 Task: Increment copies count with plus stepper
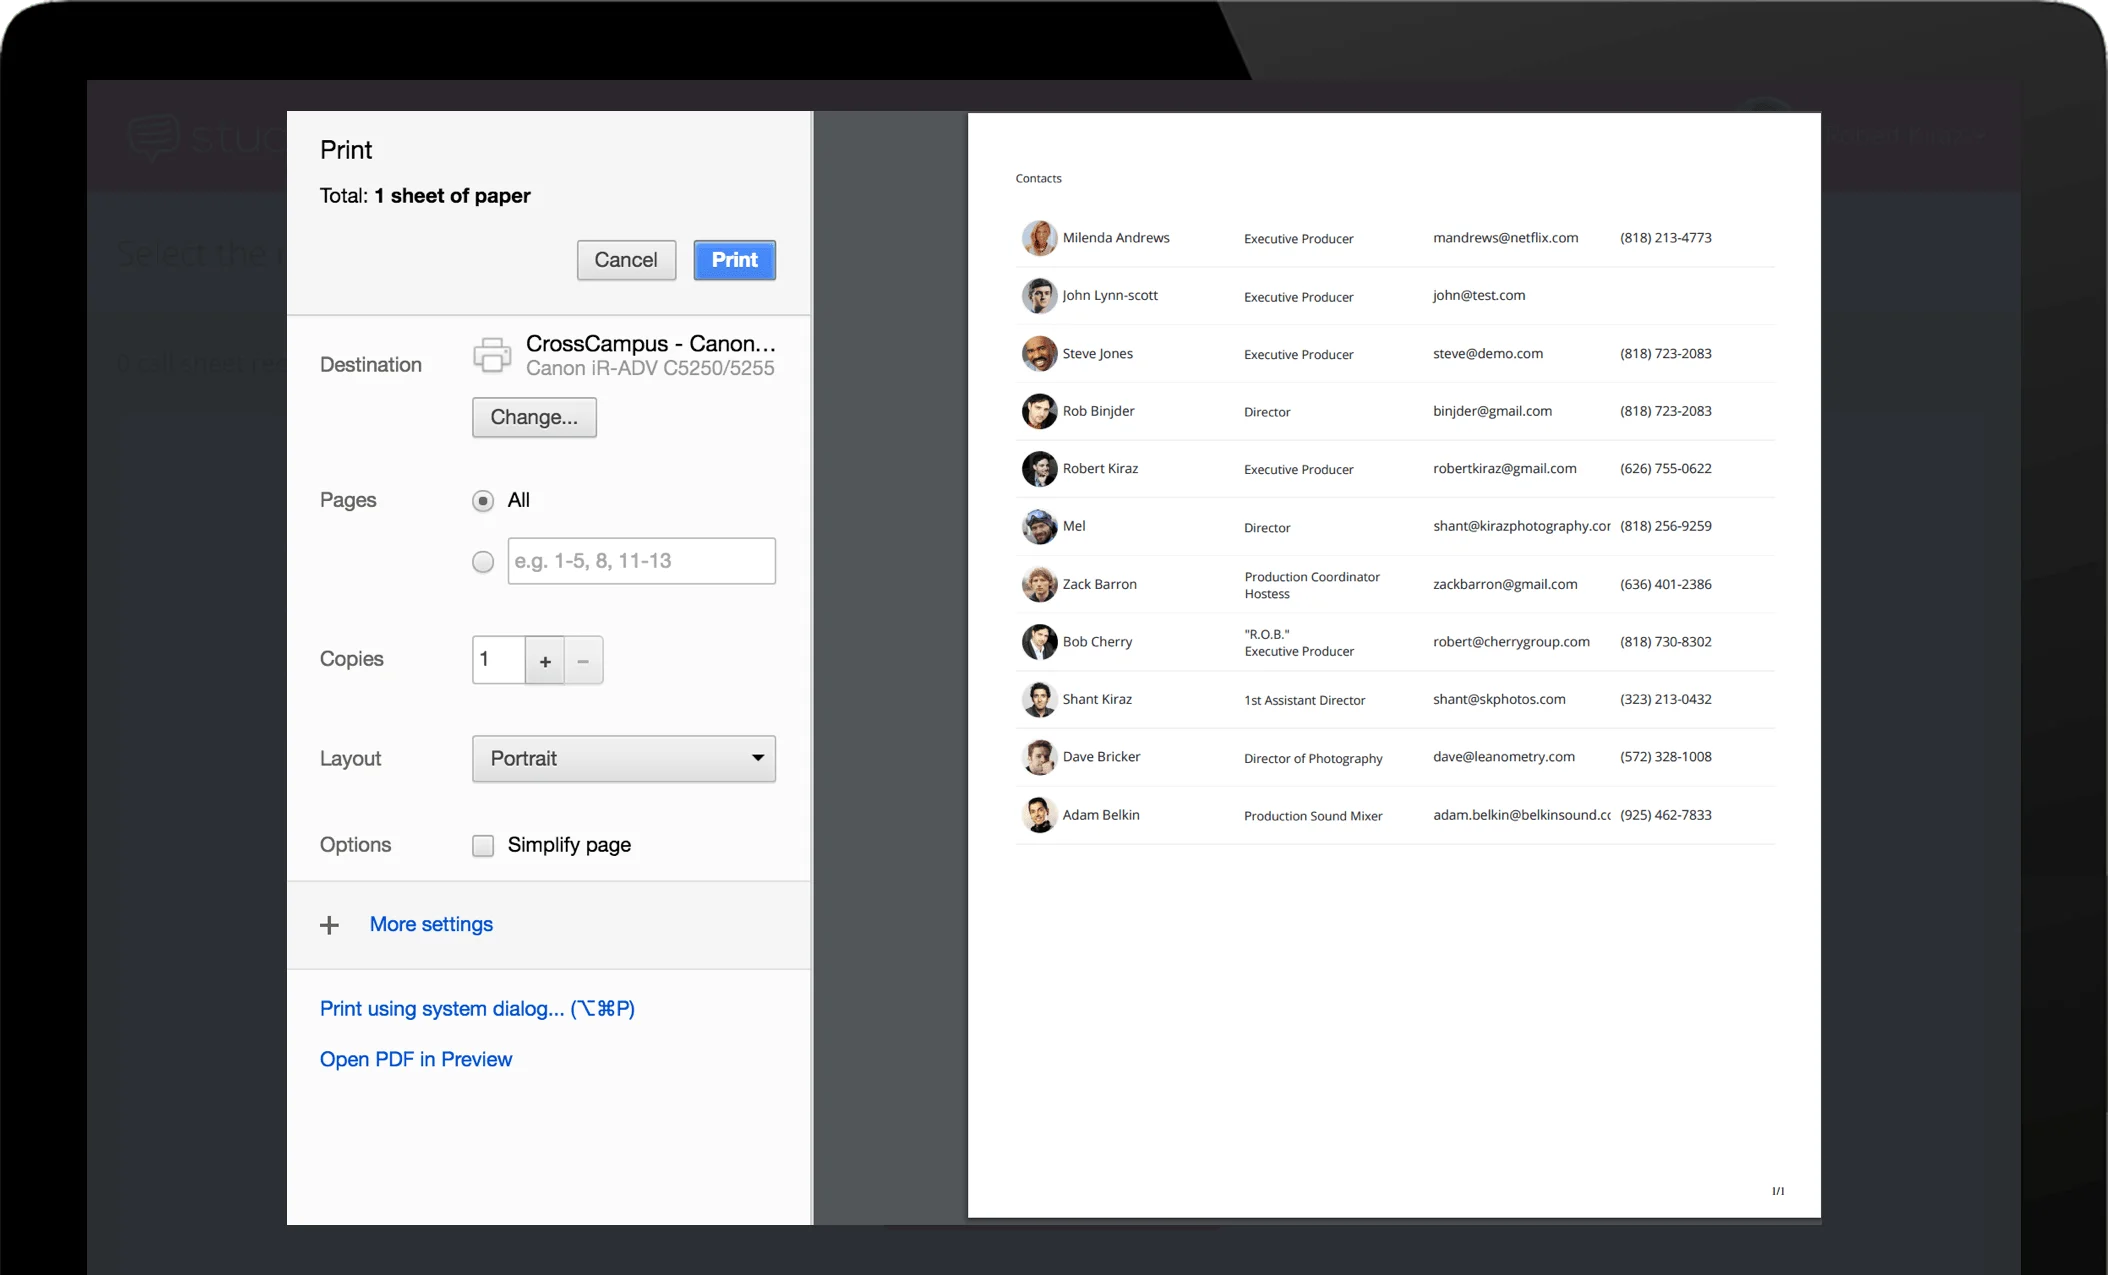pos(545,659)
